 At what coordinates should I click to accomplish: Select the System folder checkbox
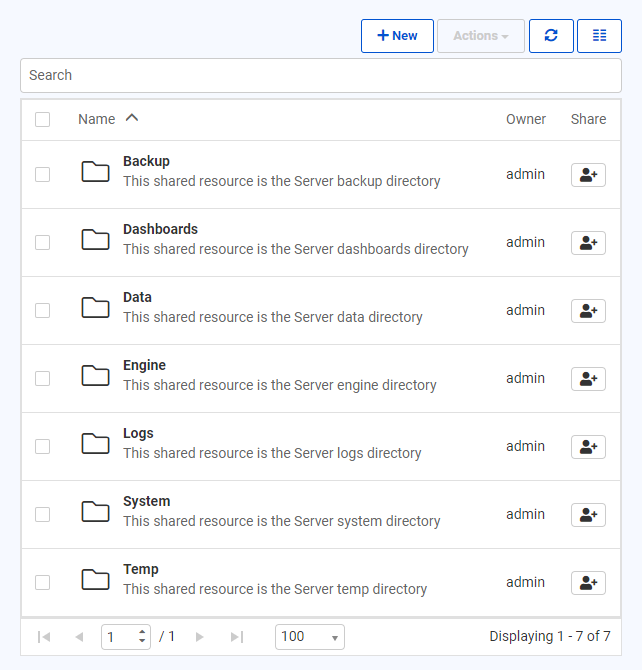pyautogui.click(x=42, y=515)
